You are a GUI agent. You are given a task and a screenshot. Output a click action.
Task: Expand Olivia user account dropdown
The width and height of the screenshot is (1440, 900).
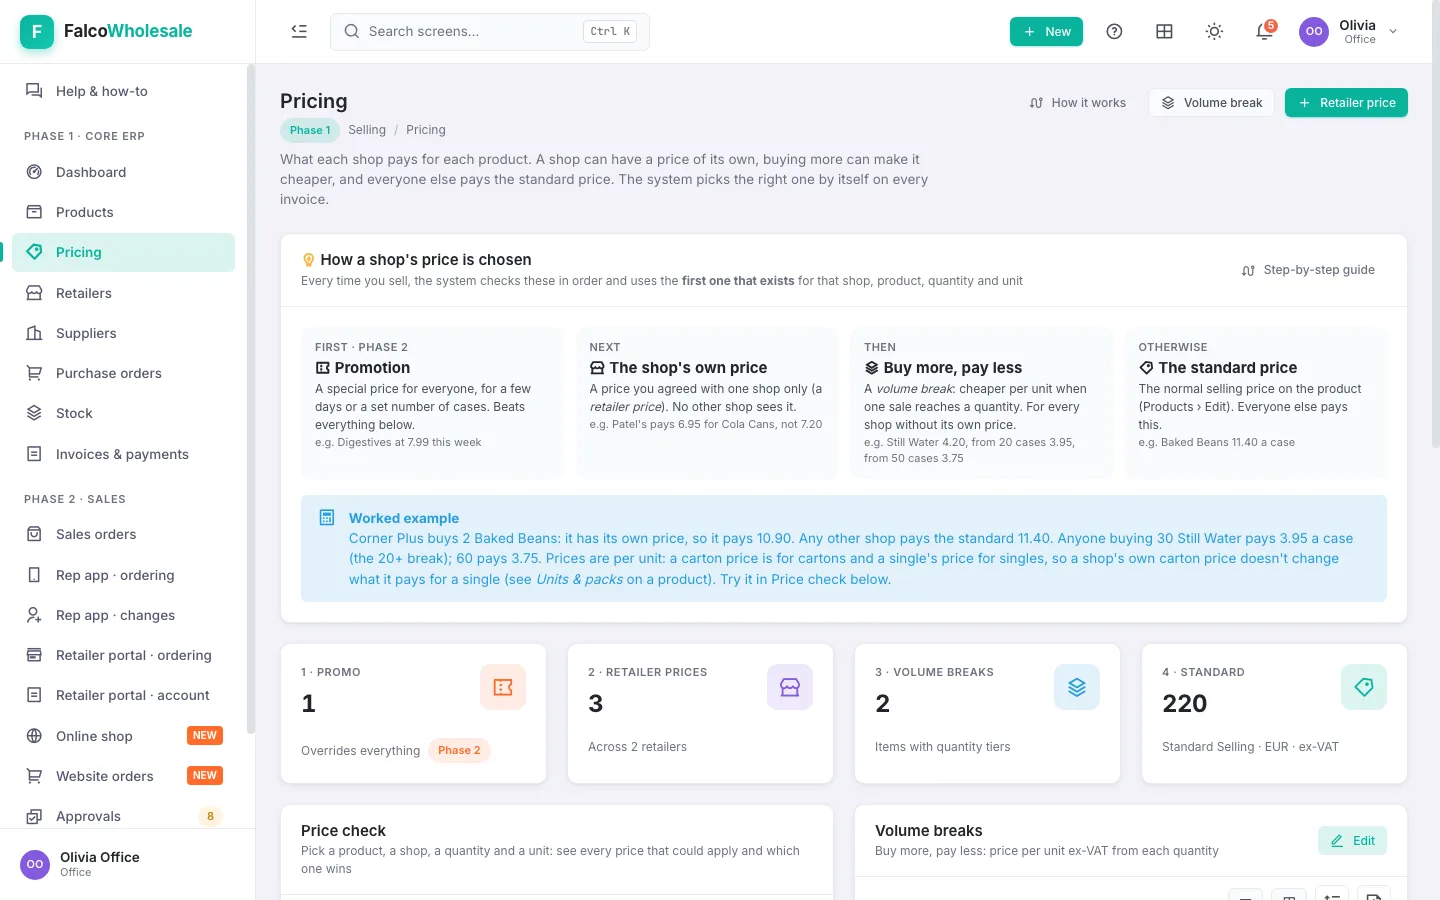click(x=1349, y=32)
